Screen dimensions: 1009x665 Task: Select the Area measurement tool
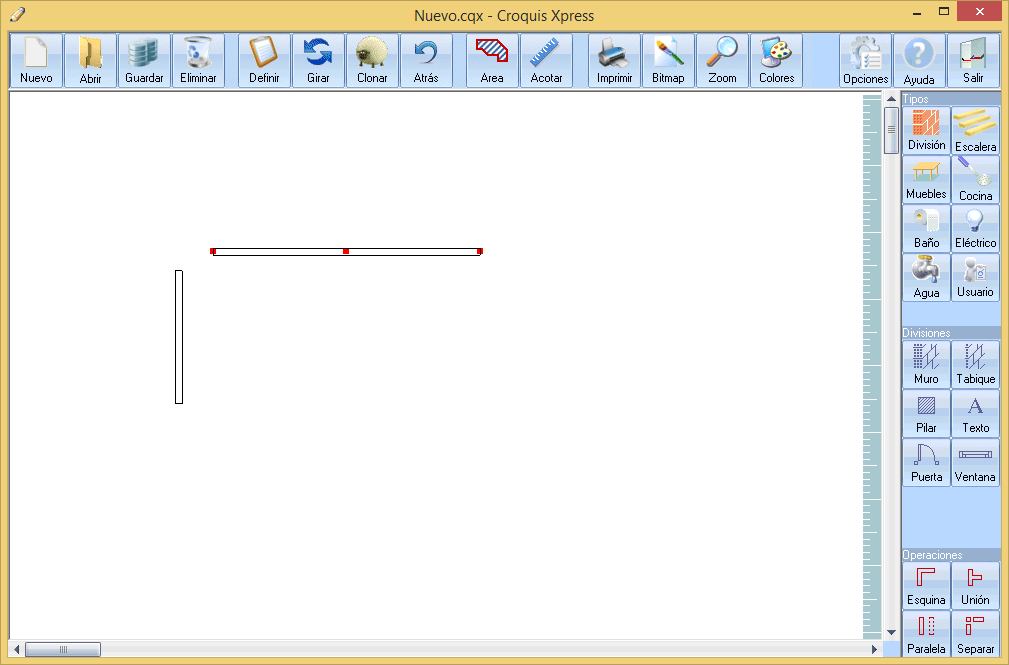[x=492, y=60]
